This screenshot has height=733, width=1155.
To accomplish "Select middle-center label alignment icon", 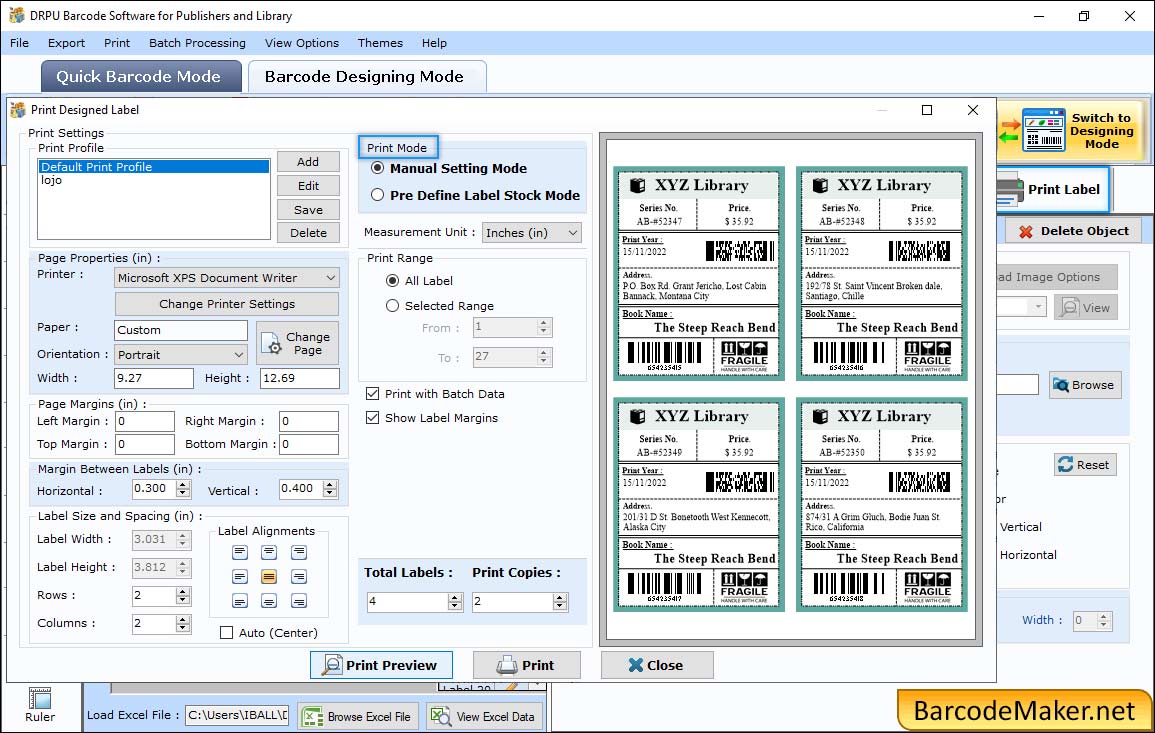I will [269, 577].
